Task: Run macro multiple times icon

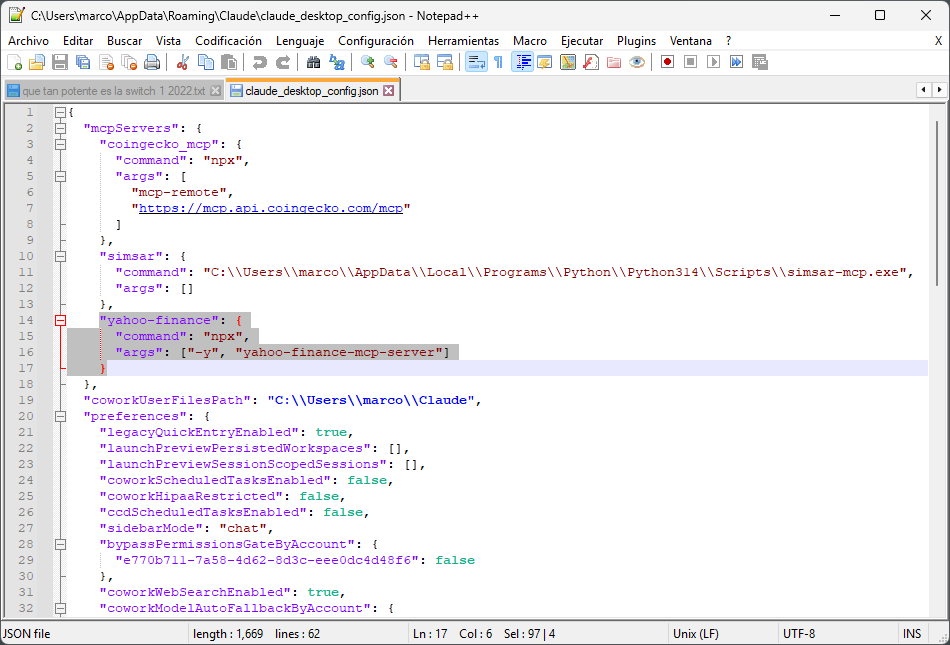Action: [x=736, y=62]
